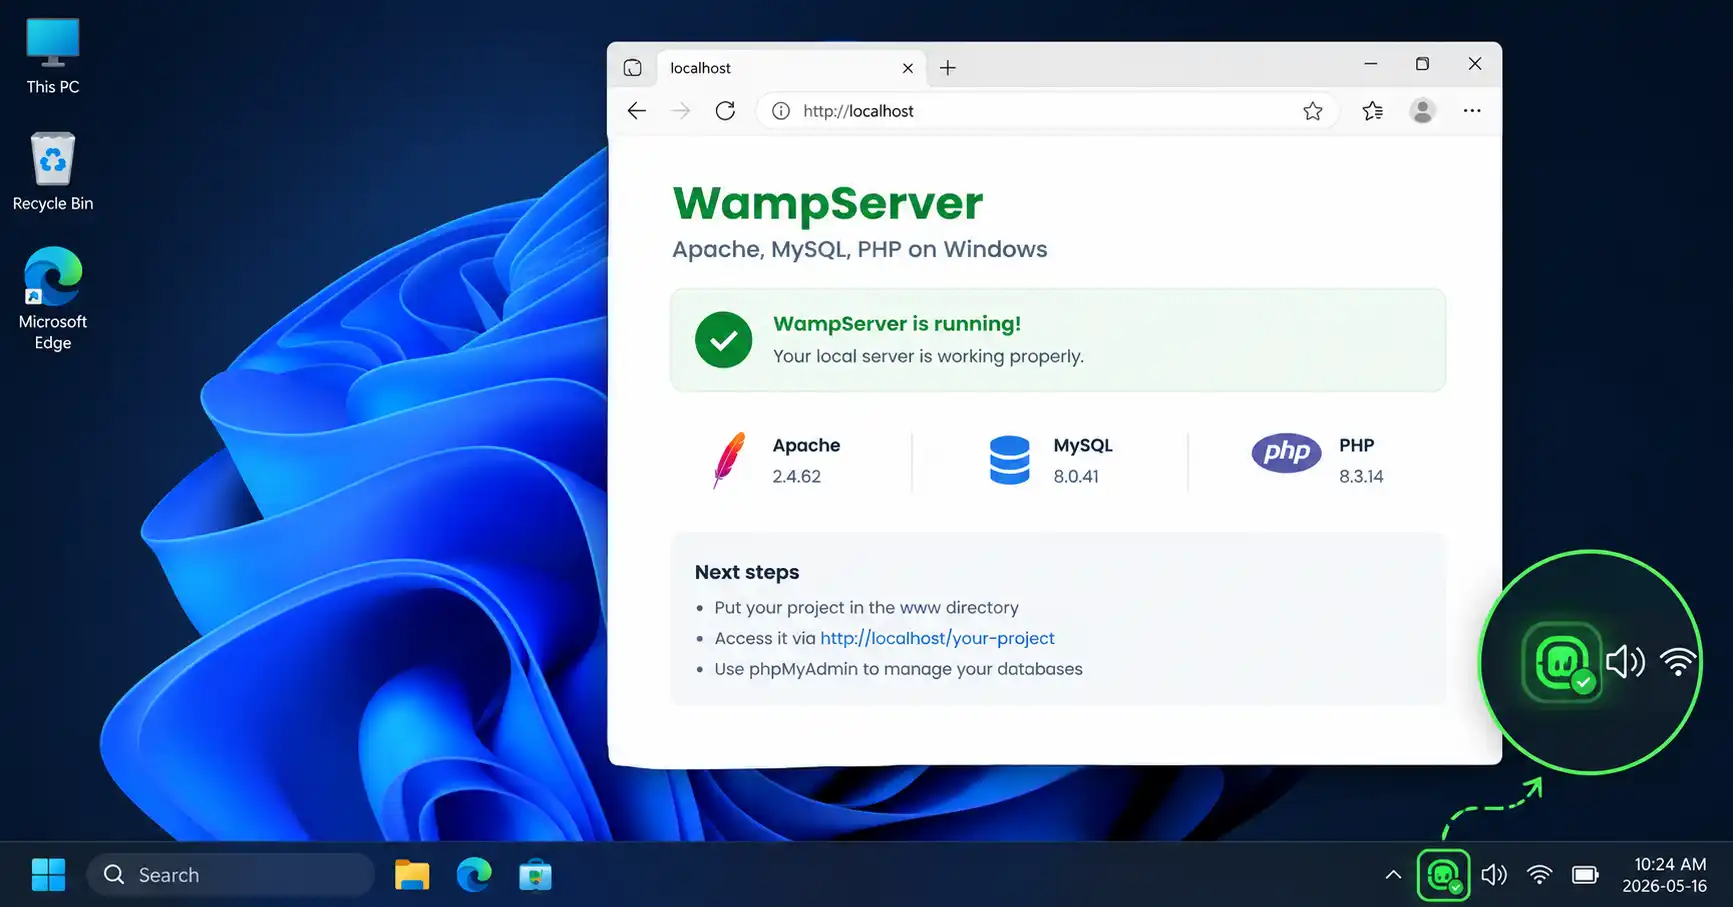Go back in the browser
Viewport: 1733px width, 907px height.
[x=637, y=111]
